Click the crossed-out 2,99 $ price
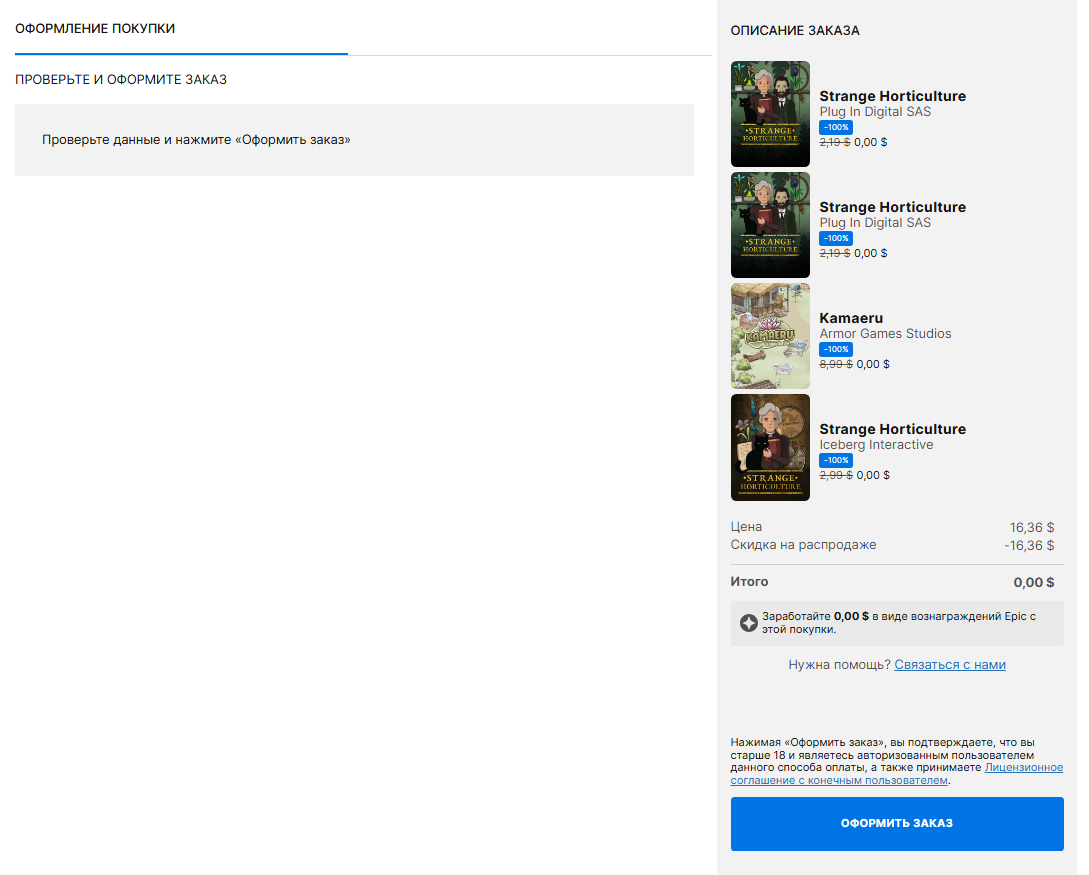The width and height of the screenshot is (1089, 875). tap(835, 476)
